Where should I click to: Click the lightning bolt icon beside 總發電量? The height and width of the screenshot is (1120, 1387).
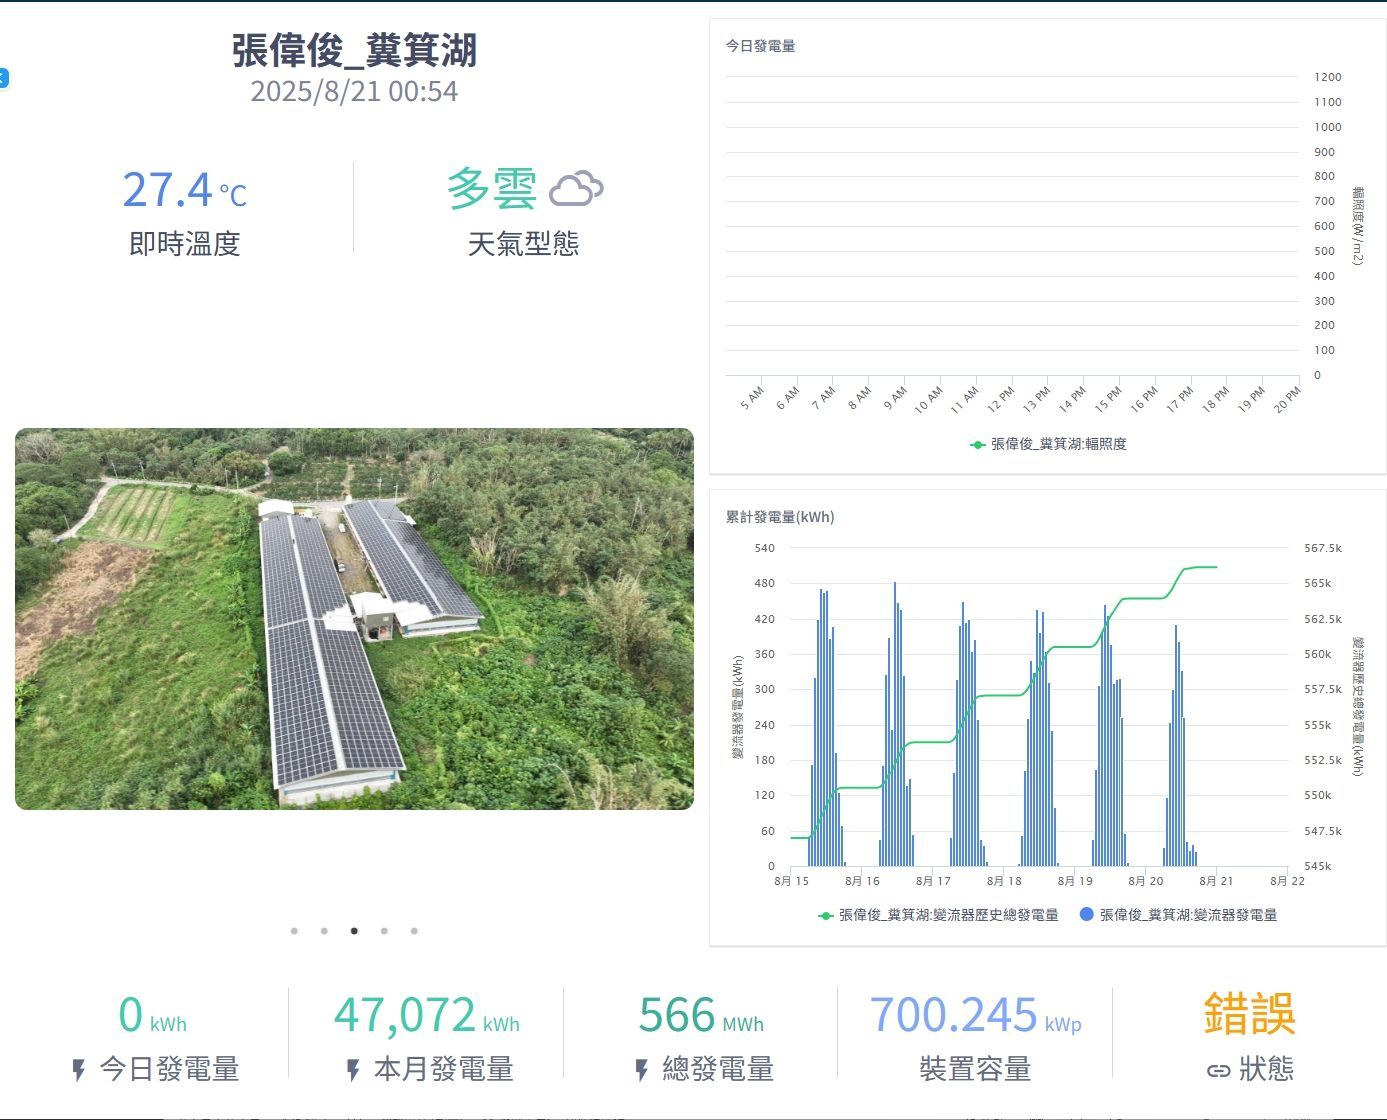642,1071
